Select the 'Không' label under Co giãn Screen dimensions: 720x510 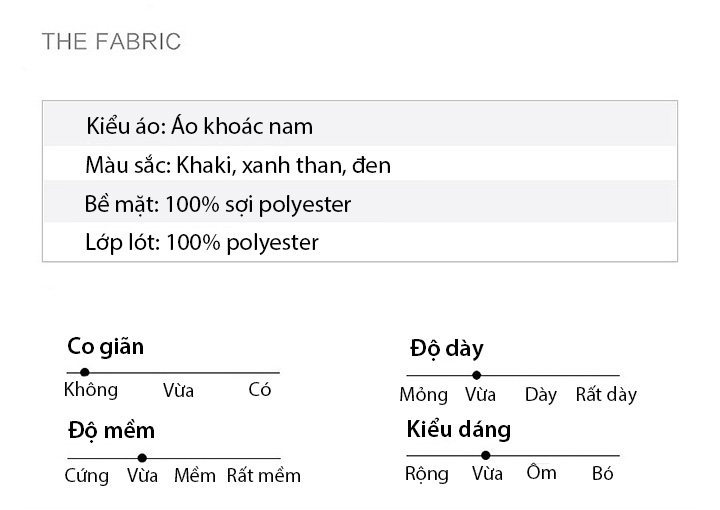[x=91, y=390]
